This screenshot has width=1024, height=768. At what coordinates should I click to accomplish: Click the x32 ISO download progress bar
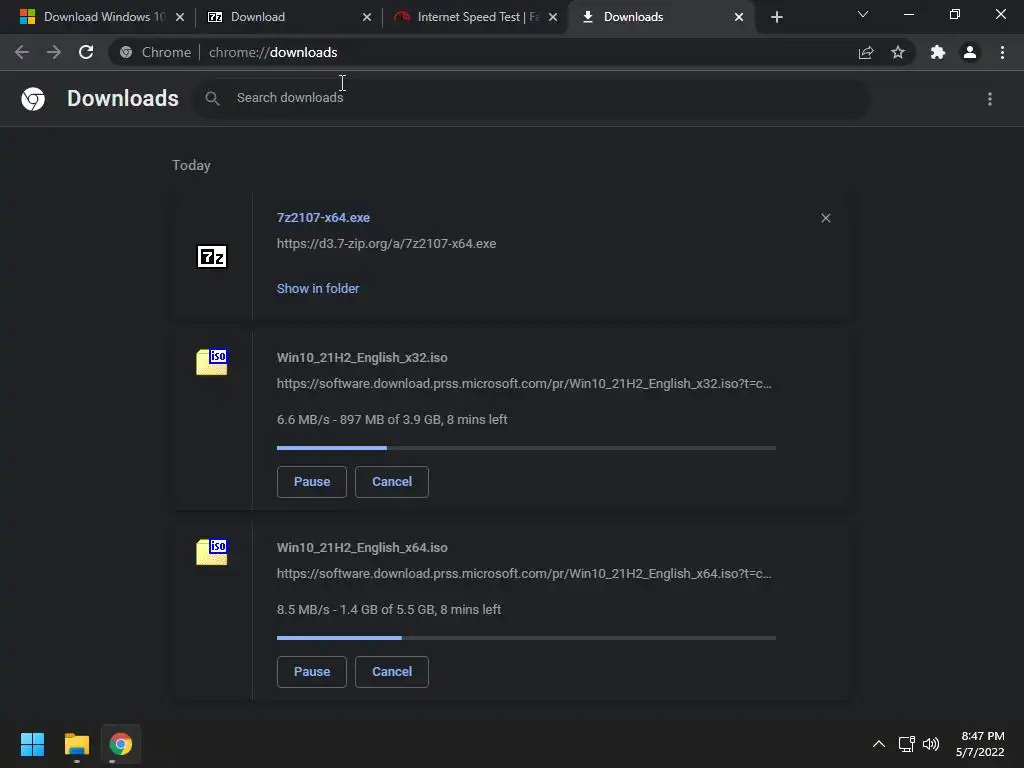526,448
